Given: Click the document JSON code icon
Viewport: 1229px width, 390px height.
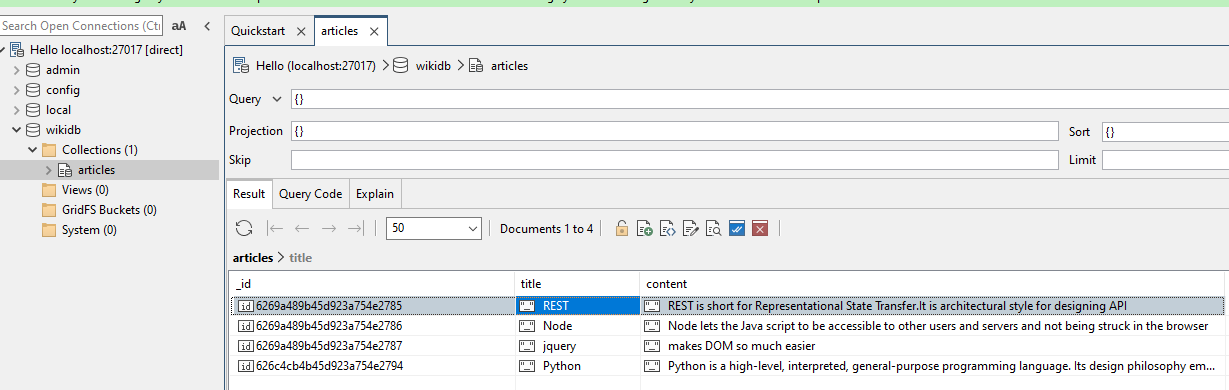Looking at the screenshot, I should [668, 229].
